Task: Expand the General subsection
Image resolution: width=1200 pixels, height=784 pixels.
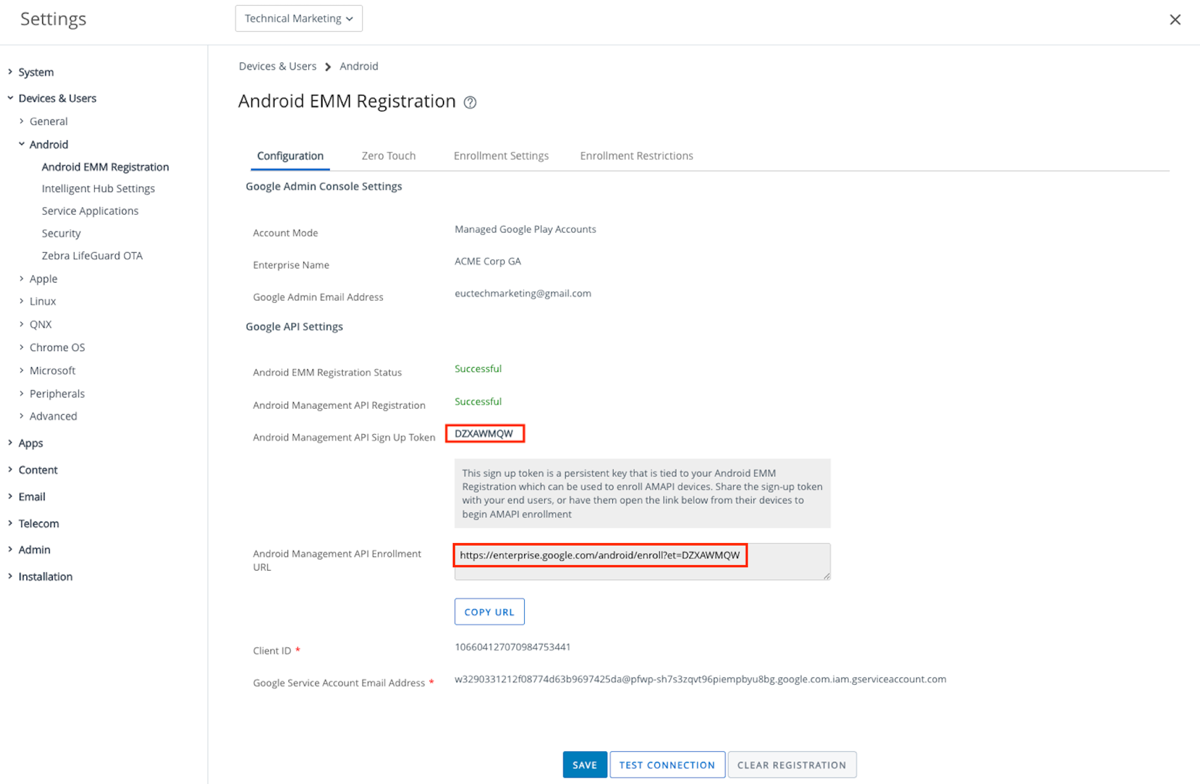Action: click(x=48, y=121)
